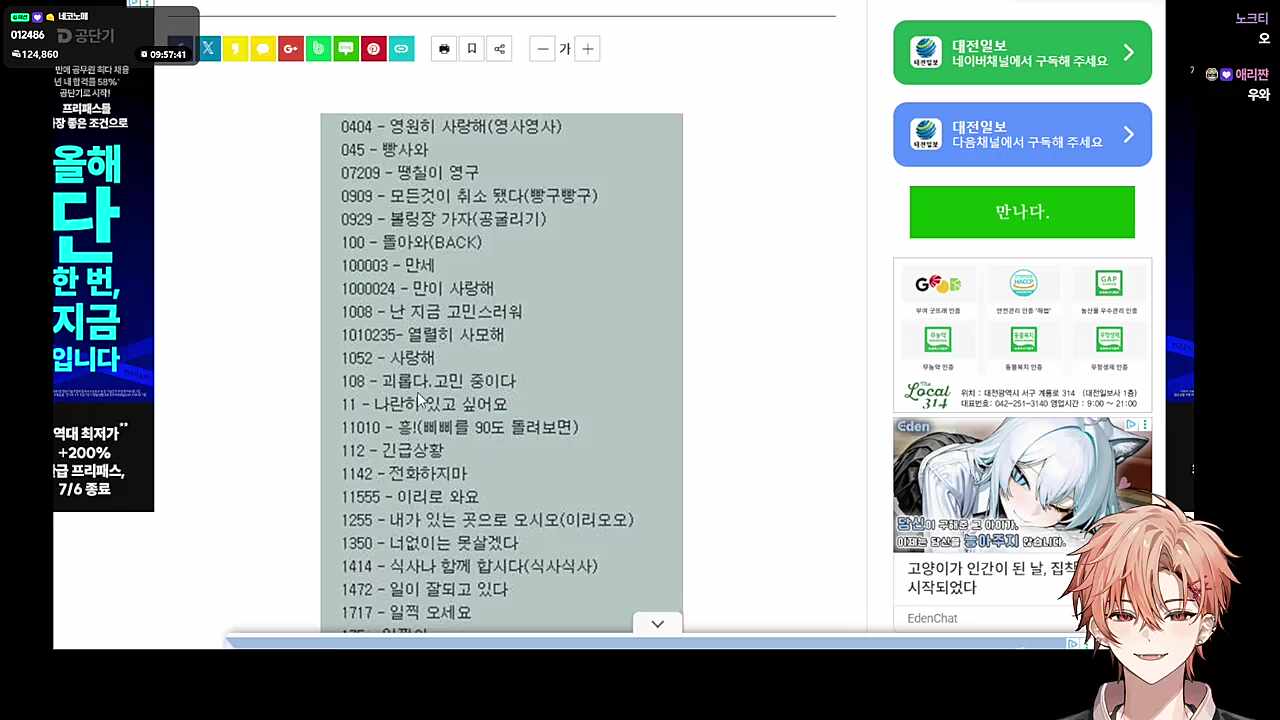Share via red Google+ icon
Image resolution: width=1280 pixels, height=720 pixels.
pyautogui.click(x=291, y=48)
